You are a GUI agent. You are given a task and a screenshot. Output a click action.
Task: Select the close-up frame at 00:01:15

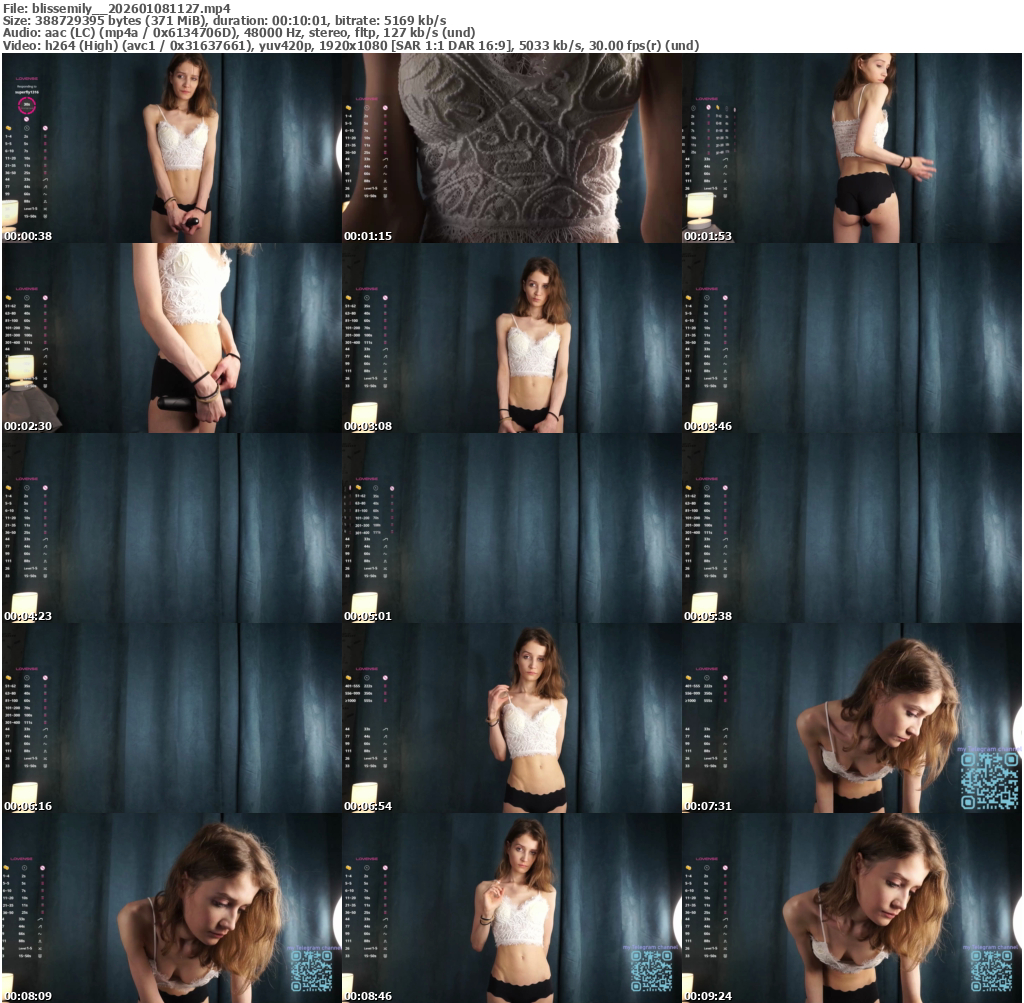point(511,148)
